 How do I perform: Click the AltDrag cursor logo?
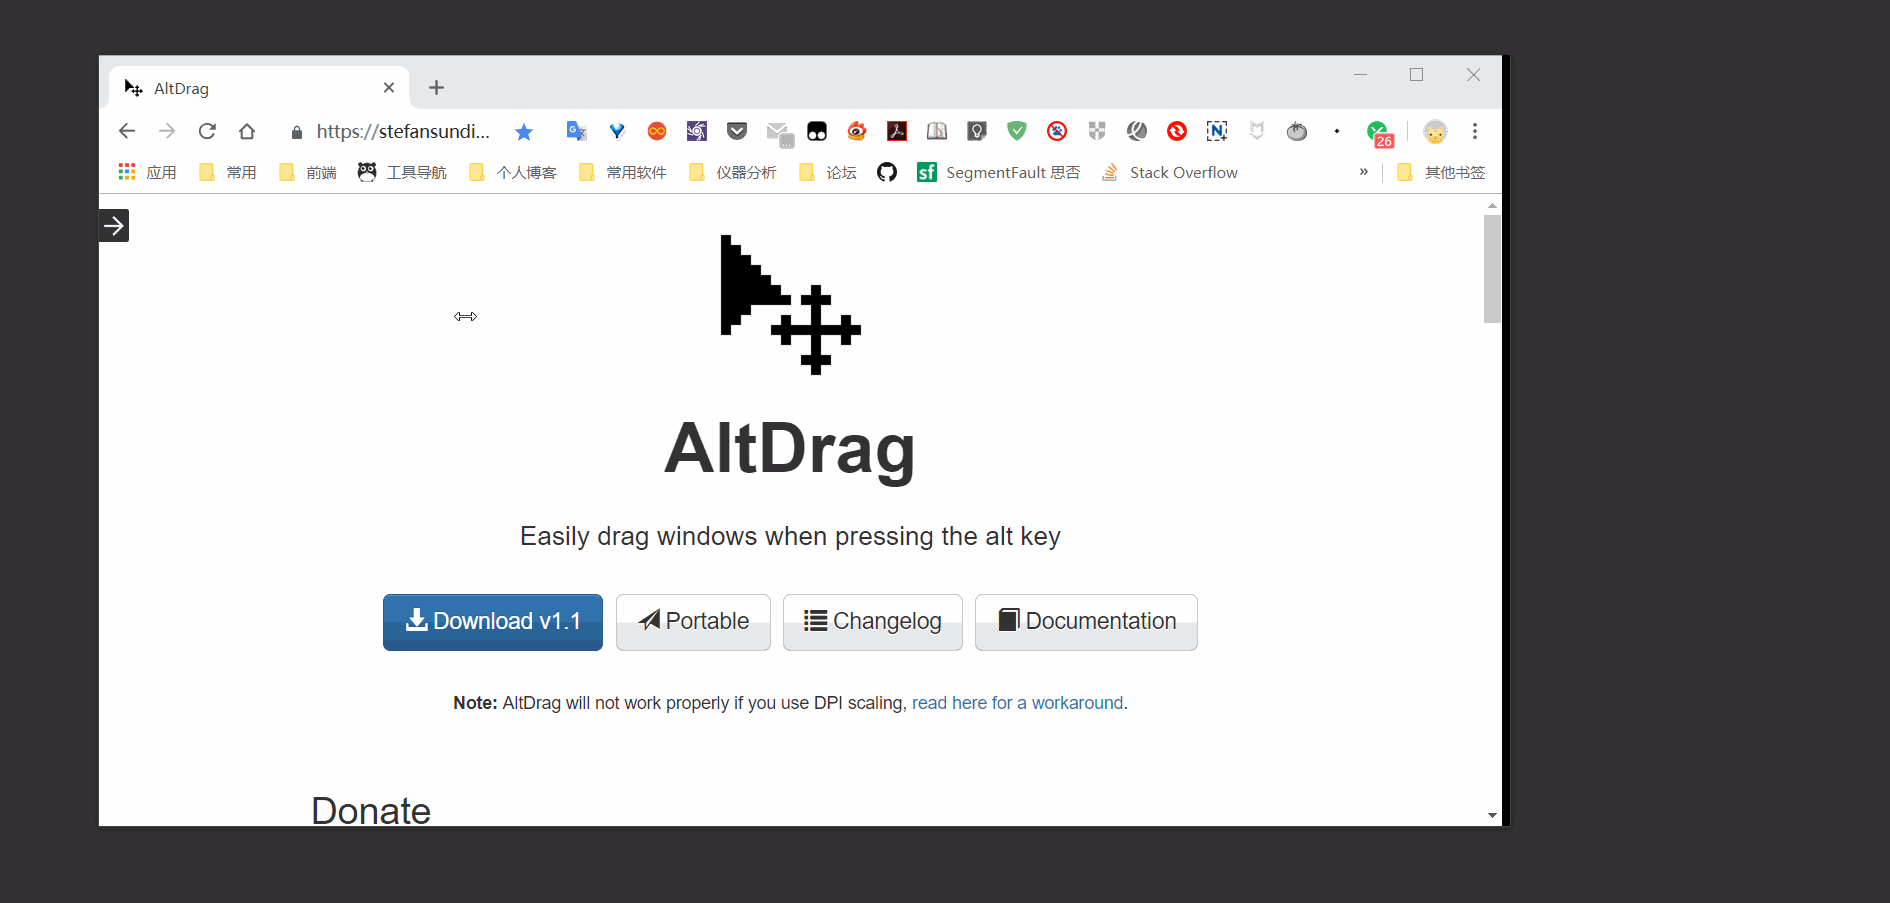[790, 305]
